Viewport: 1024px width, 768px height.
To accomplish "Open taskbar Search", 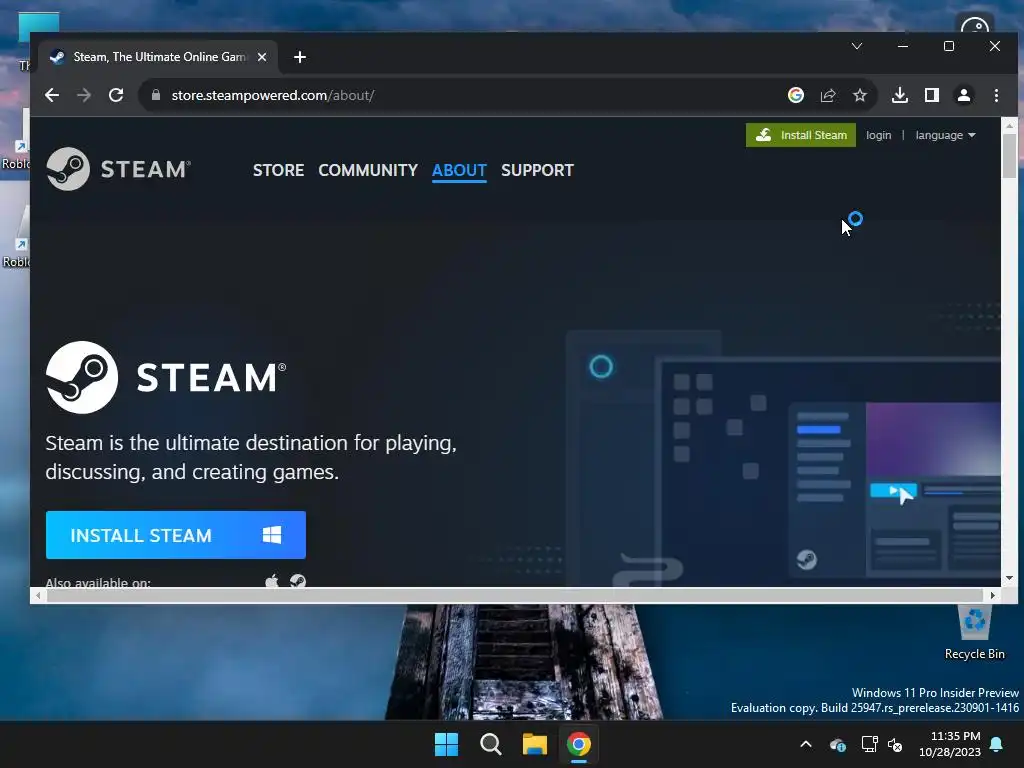I will (x=490, y=744).
